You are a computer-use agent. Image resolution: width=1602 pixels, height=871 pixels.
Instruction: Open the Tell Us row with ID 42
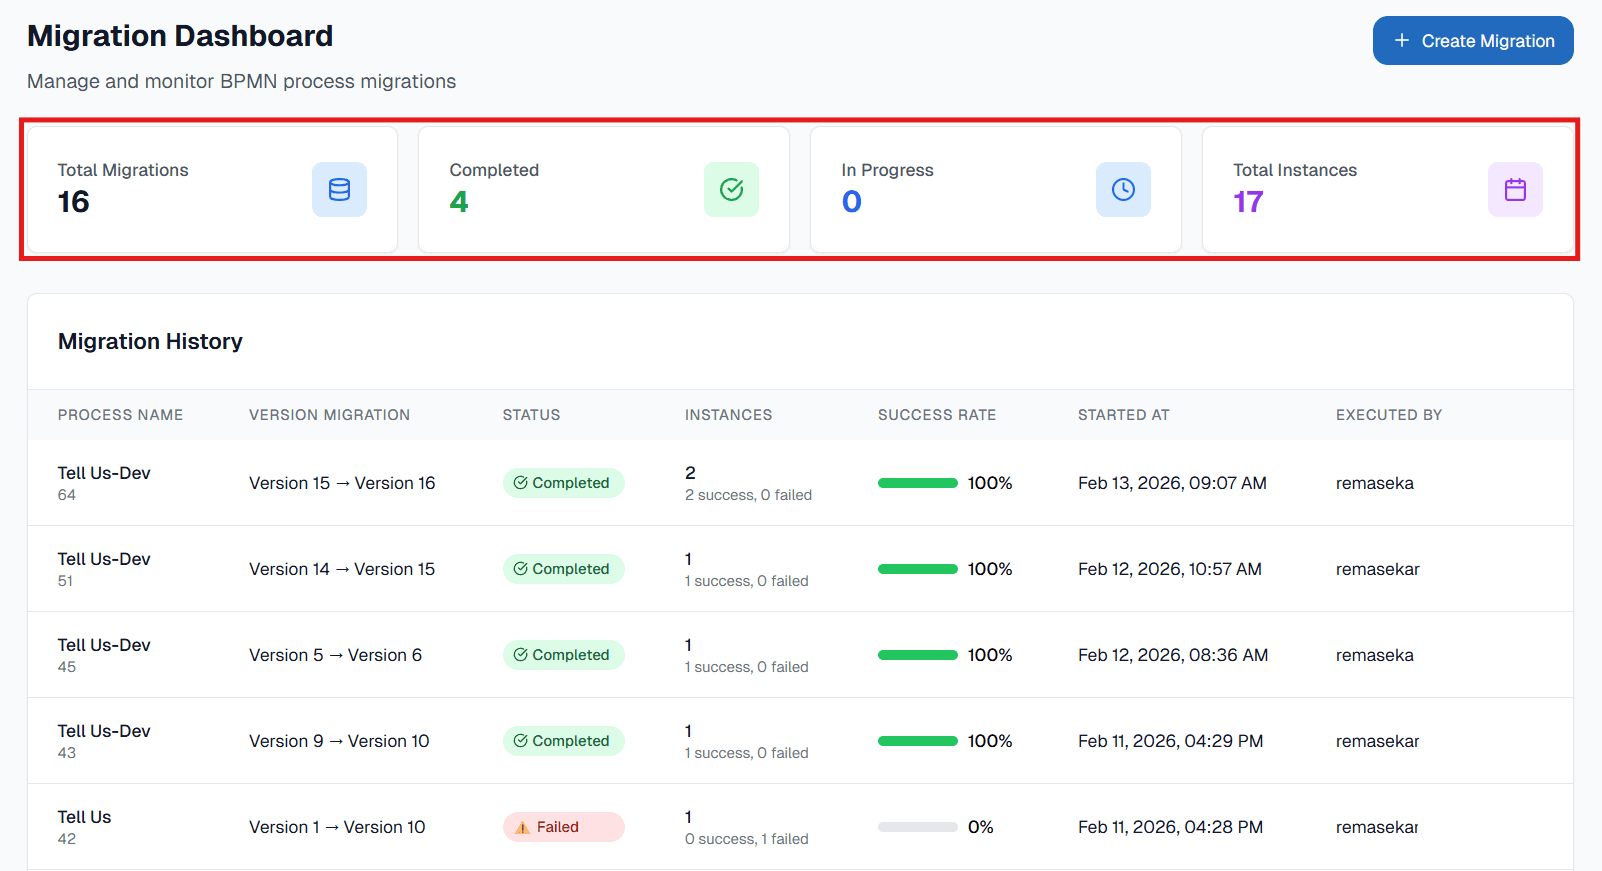[800, 827]
